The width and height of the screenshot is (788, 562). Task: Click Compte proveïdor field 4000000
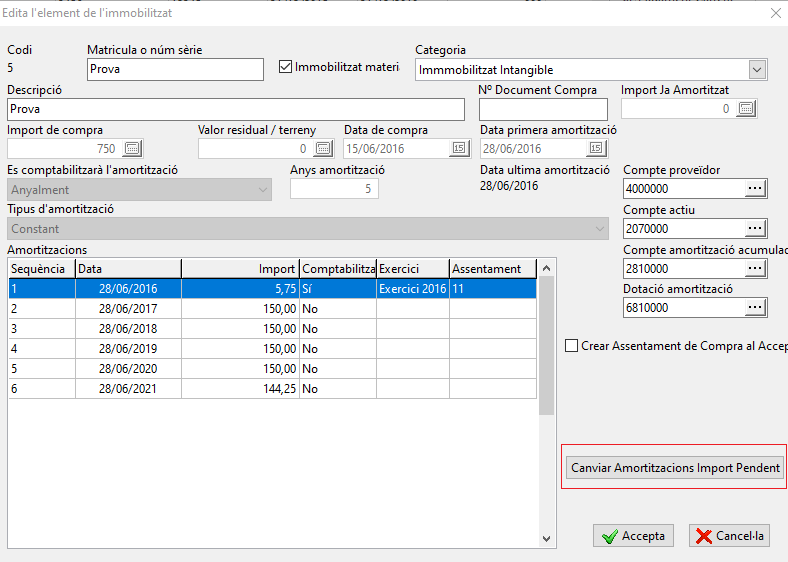683,189
